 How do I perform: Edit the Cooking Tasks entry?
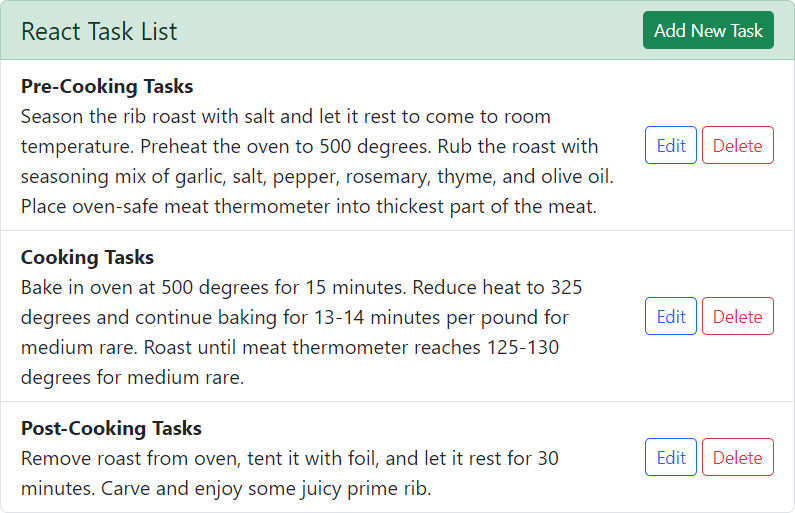point(671,317)
